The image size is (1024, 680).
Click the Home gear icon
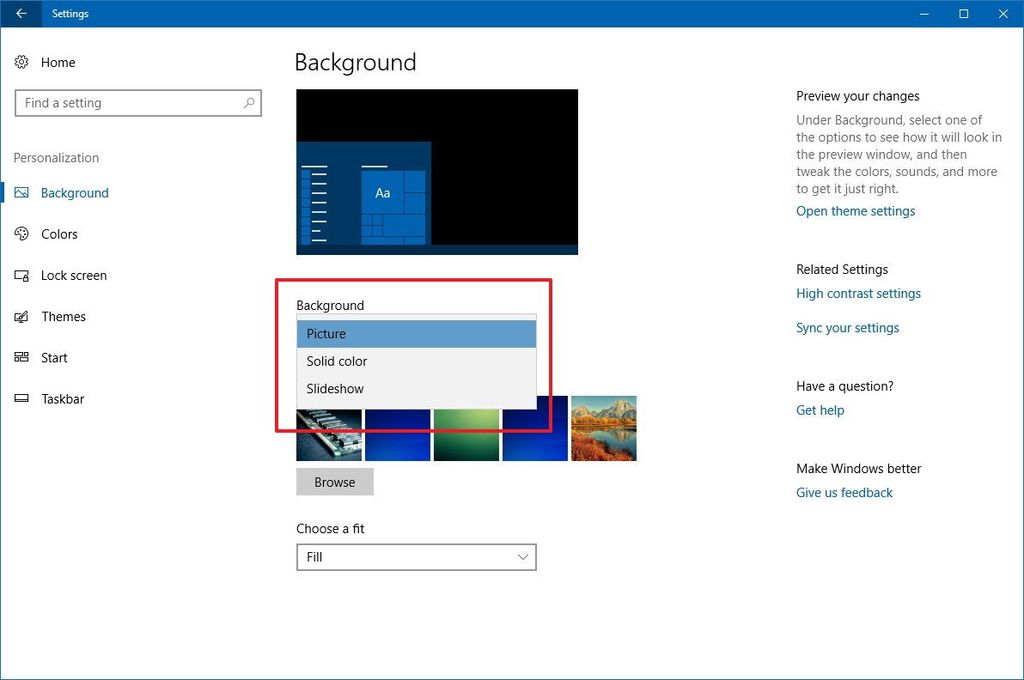tap(22, 62)
